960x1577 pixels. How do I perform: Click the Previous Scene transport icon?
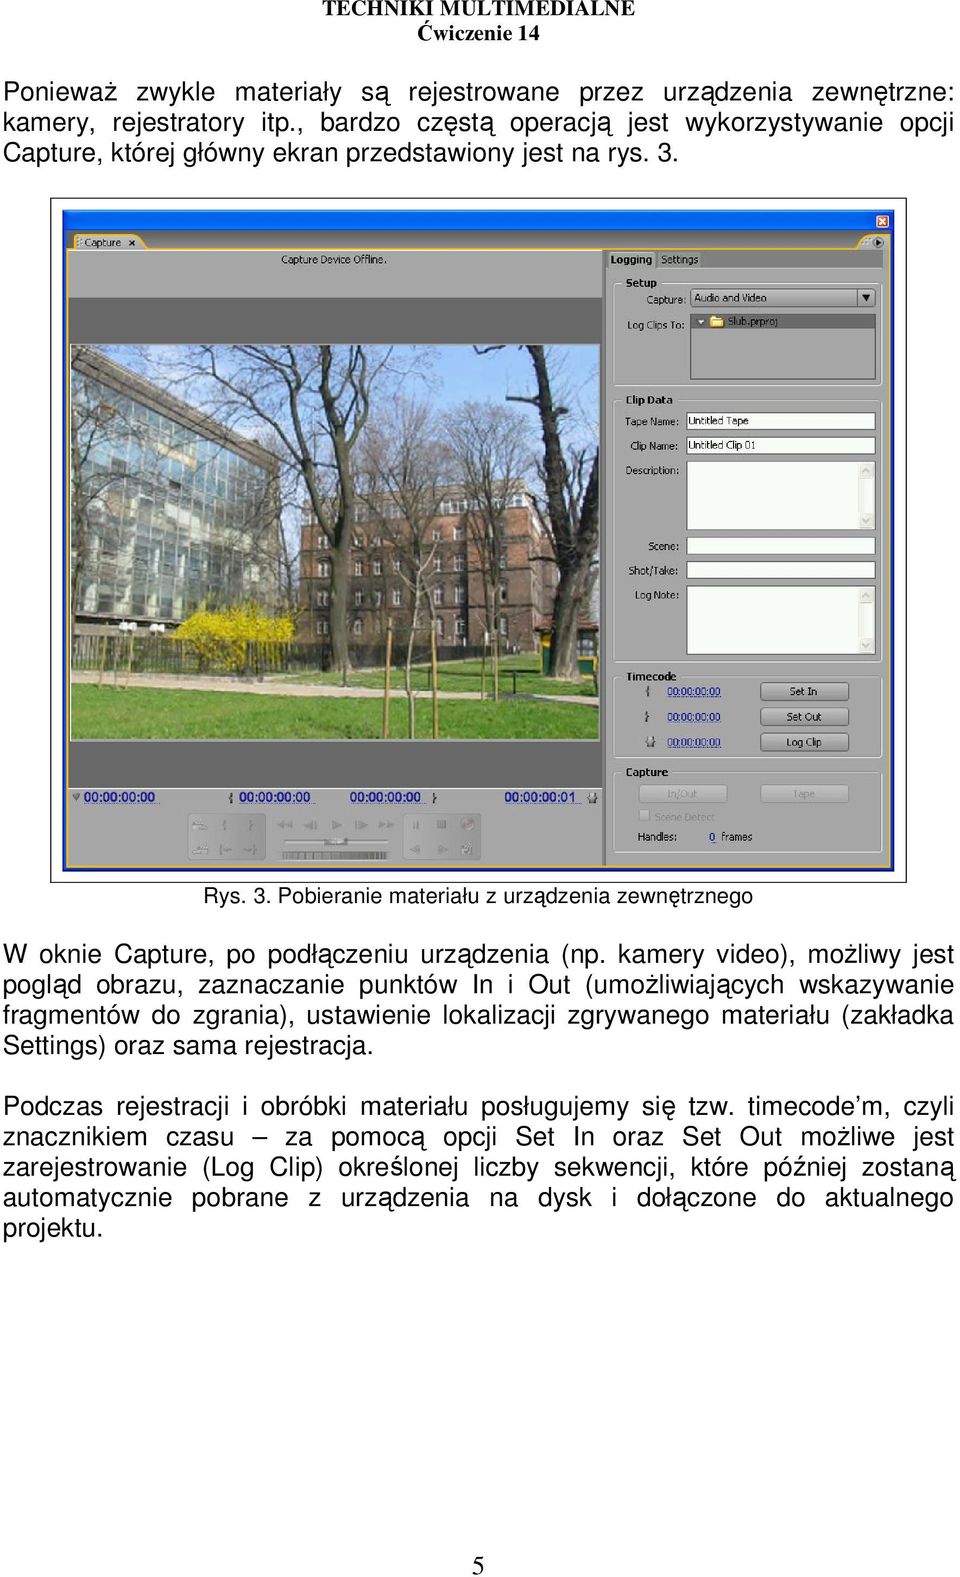200,850
